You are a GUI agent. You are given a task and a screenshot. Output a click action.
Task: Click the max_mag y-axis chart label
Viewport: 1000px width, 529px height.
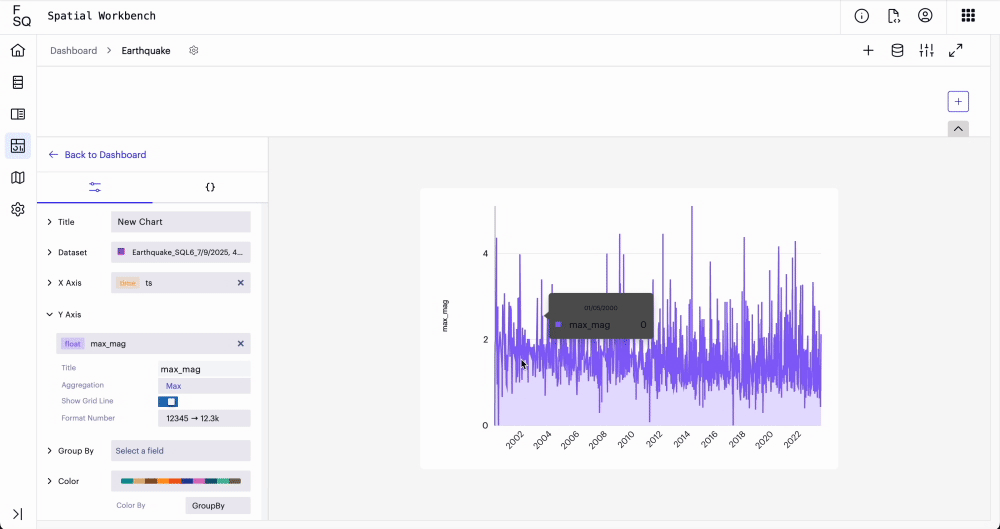pos(445,316)
